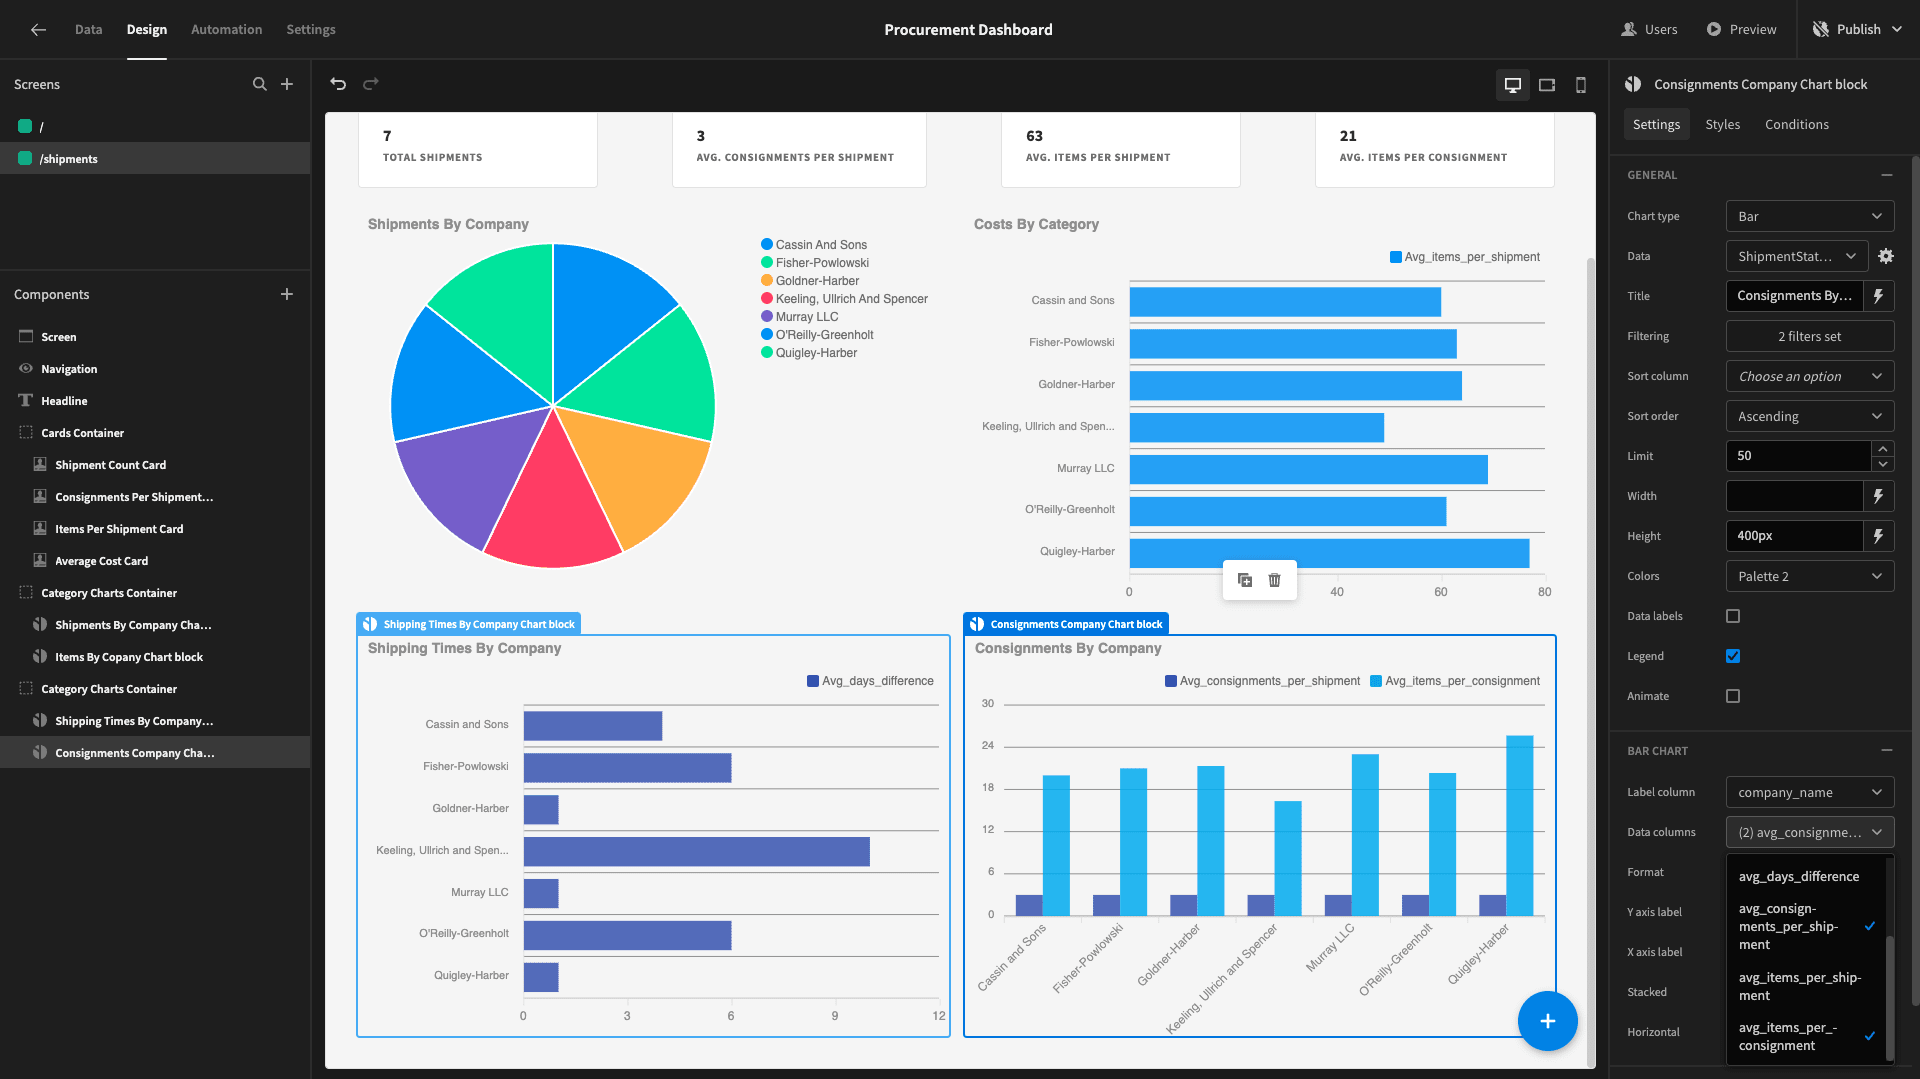
Task: Open Users panel
Action: (1649, 30)
